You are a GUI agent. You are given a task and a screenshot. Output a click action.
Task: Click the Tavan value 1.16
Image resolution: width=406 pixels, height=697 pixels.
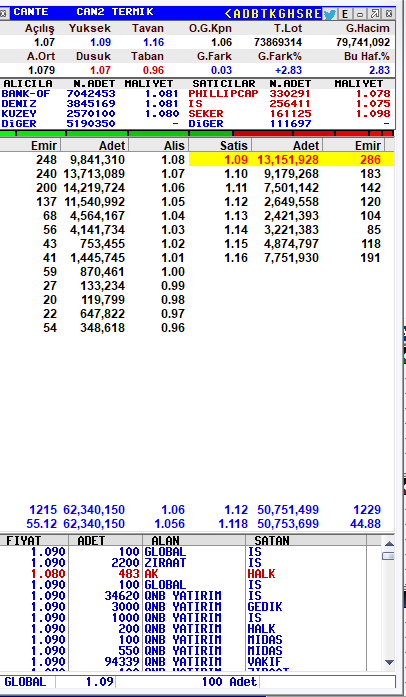point(153,42)
